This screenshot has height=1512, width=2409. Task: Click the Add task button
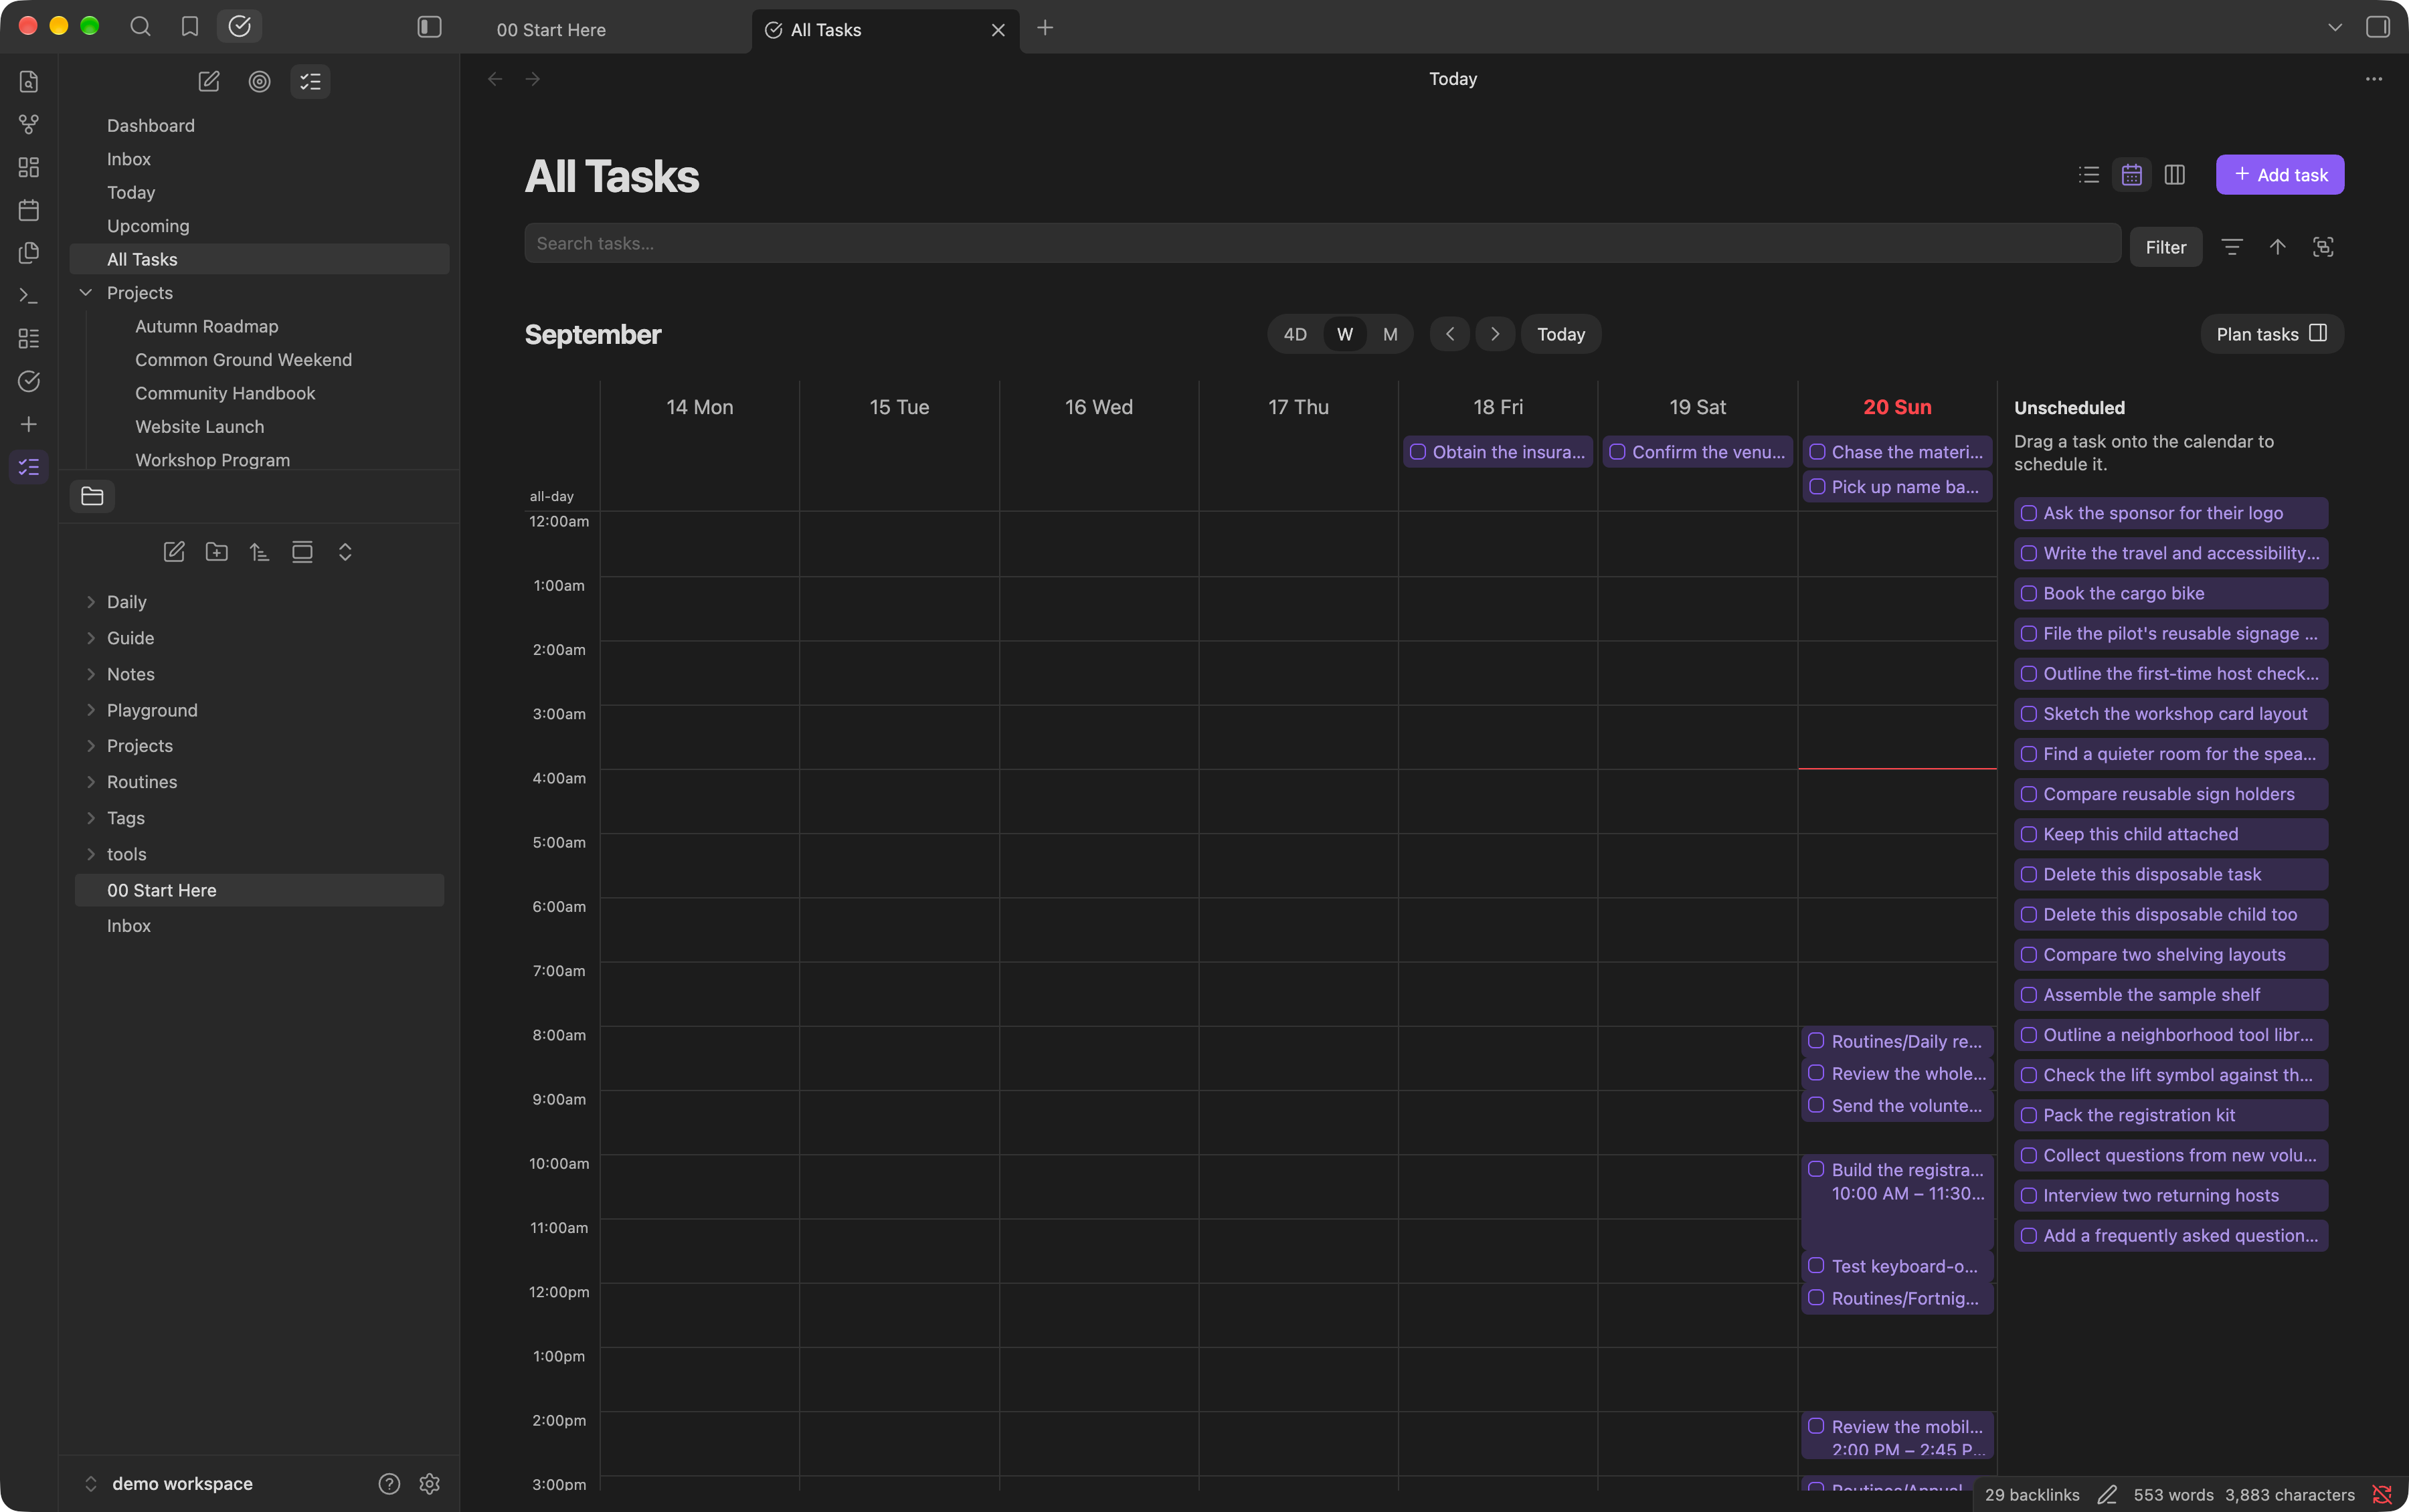coord(2280,175)
